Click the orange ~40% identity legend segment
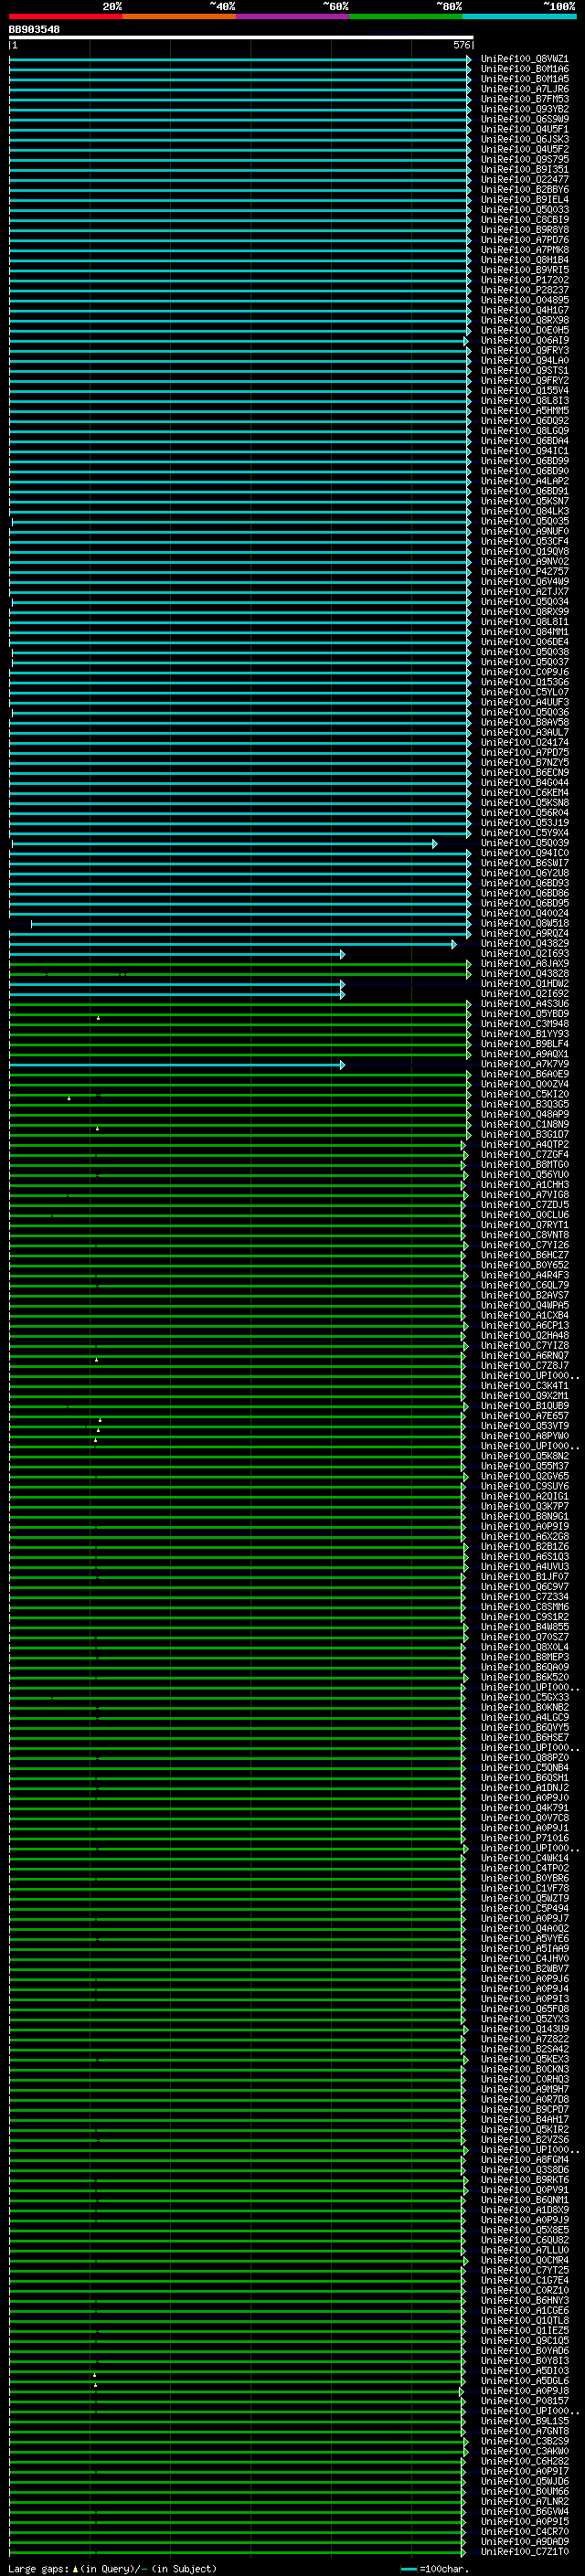Viewport: 585px width, 2576px height. [x=179, y=16]
